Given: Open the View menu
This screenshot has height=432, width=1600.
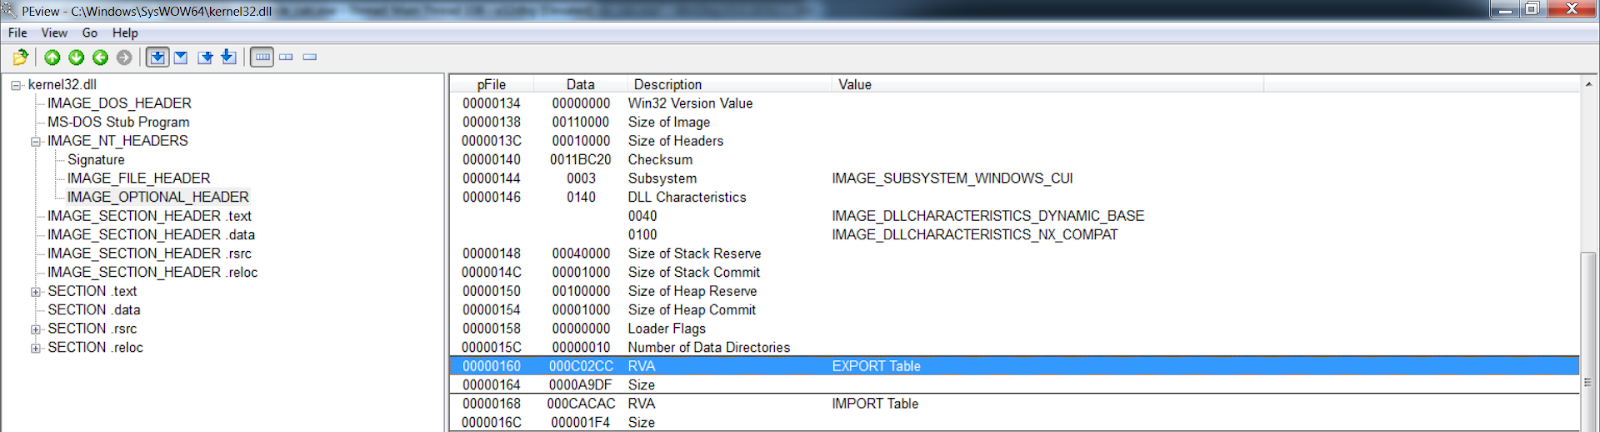Looking at the screenshot, I should pyautogui.click(x=54, y=33).
